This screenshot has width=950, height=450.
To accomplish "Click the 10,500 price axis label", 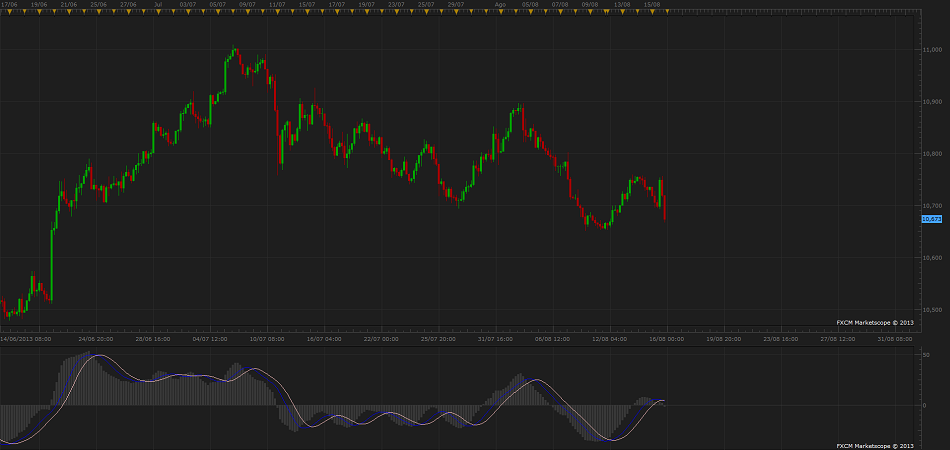I will 932,309.
